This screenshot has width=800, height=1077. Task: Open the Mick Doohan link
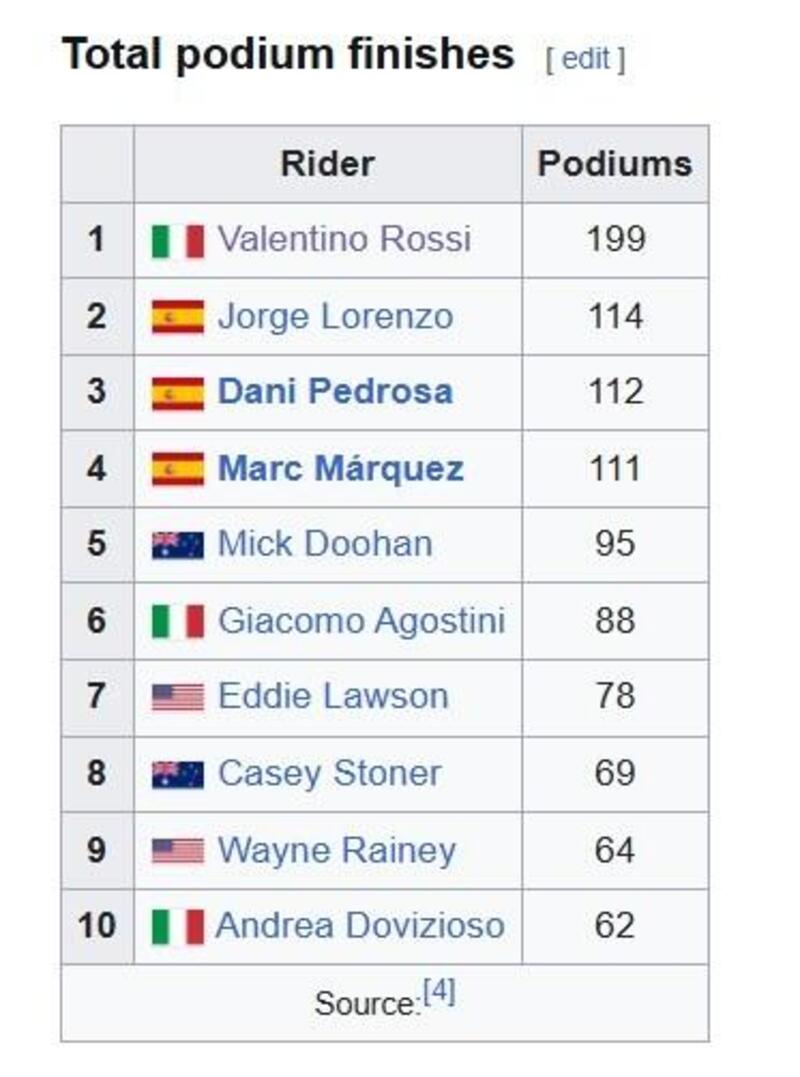(x=325, y=544)
